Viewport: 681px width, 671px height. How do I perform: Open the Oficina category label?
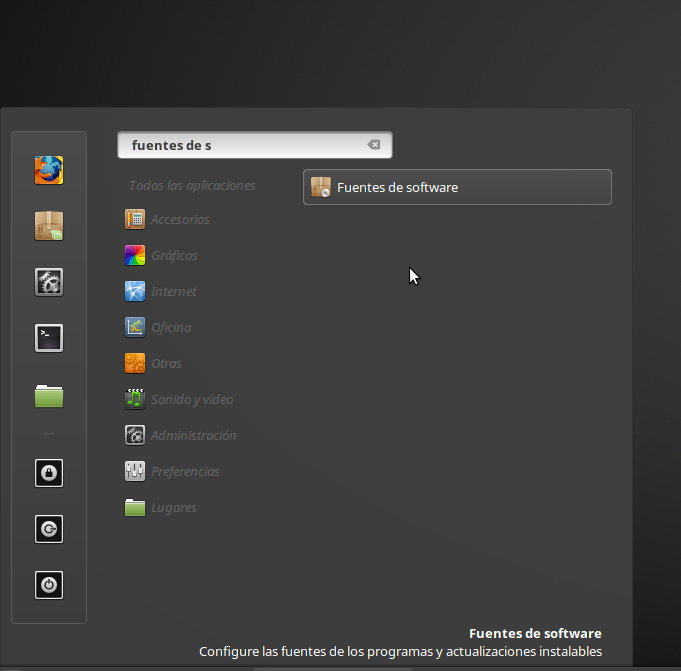(x=171, y=327)
